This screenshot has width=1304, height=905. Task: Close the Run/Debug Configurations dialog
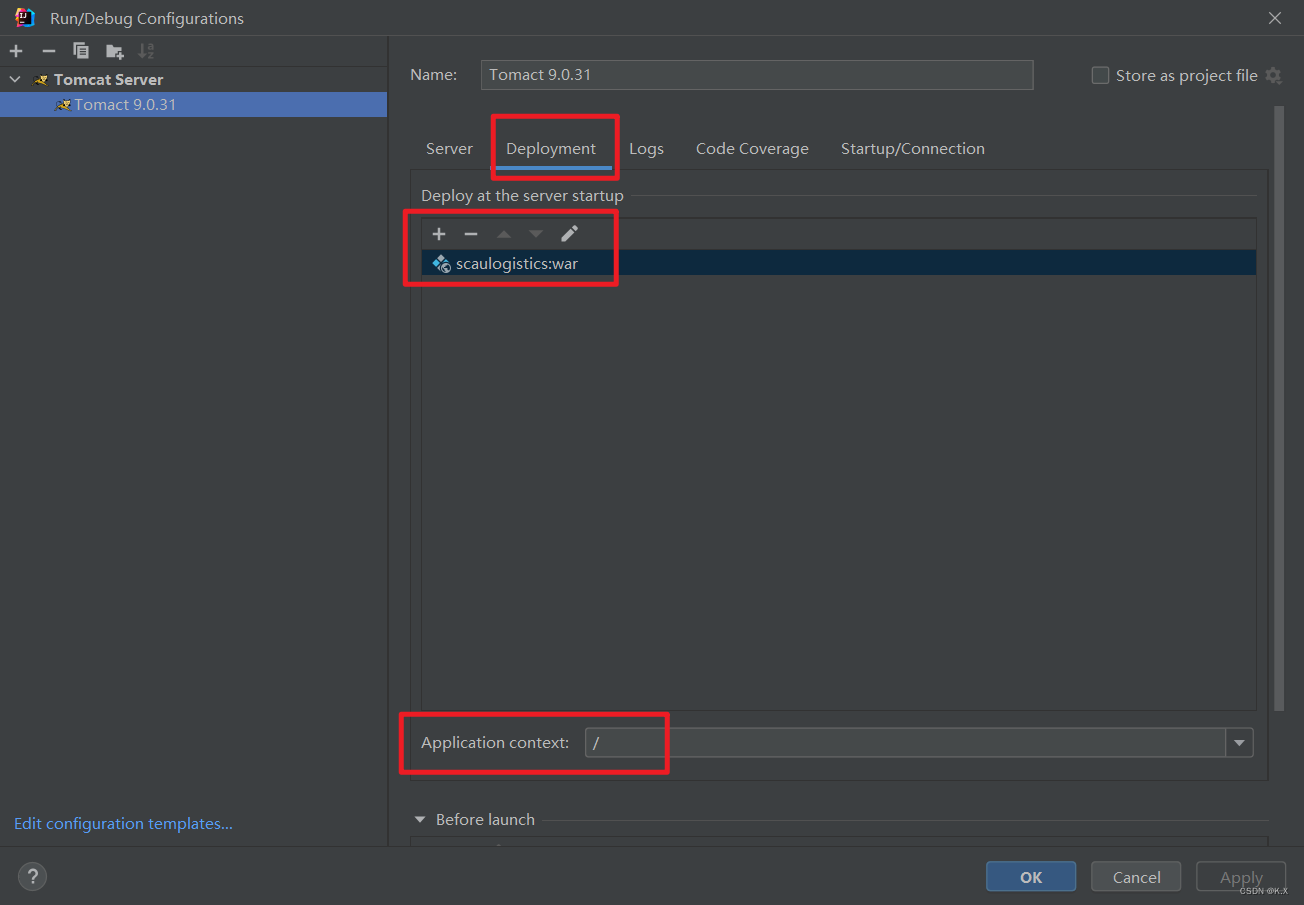pyautogui.click(x=1275, y=18)
